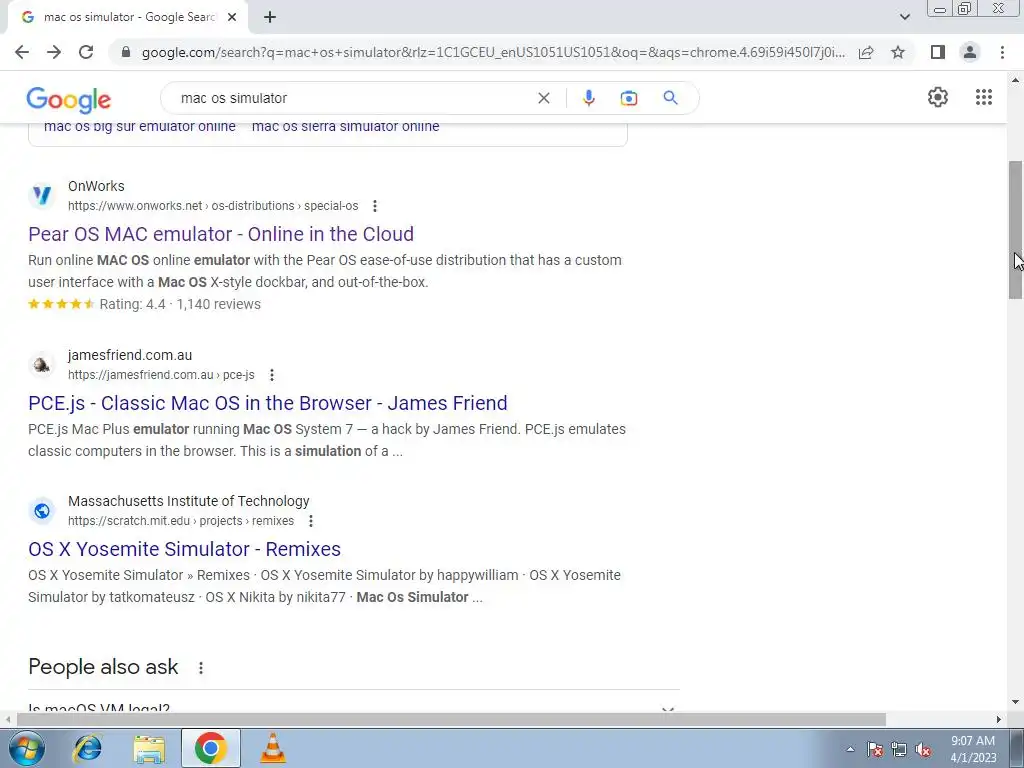Open mac os big sur emulator online suggestion

tap(140, 127)
